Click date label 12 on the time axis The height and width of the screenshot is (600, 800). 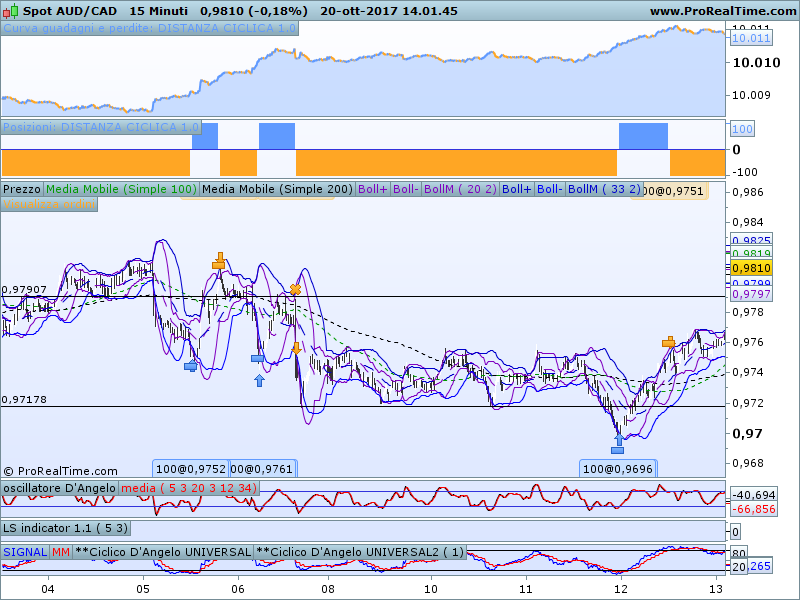point(620,589)
